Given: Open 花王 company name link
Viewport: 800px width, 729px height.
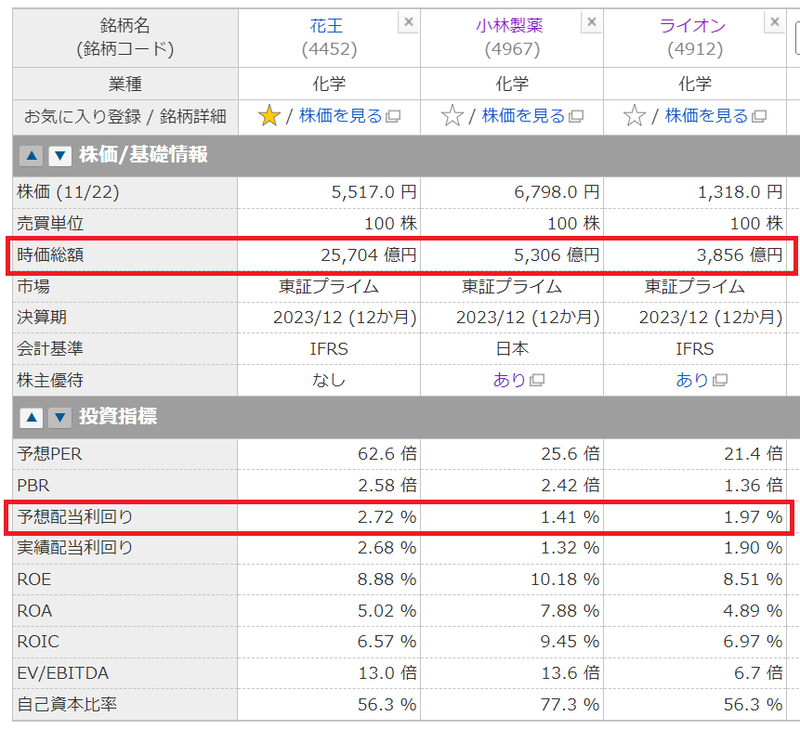Looking at the screenshot, I should [327, 26].
